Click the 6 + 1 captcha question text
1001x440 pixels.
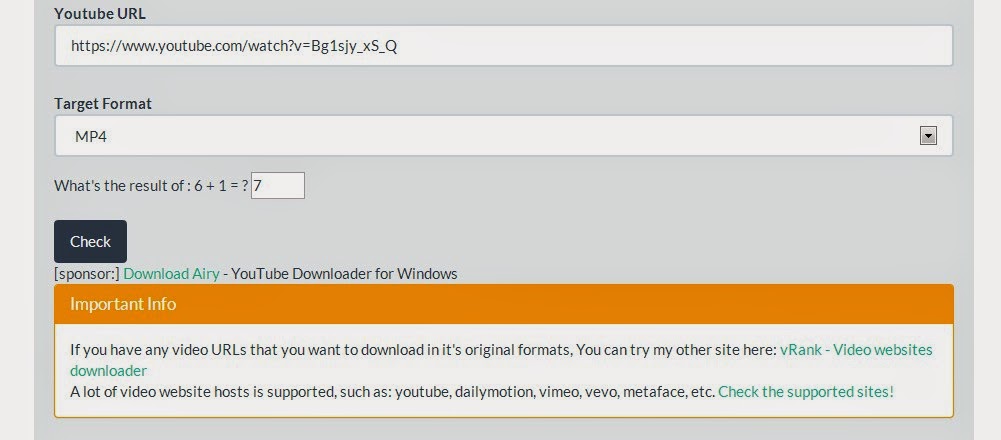[x=150, y=186]
